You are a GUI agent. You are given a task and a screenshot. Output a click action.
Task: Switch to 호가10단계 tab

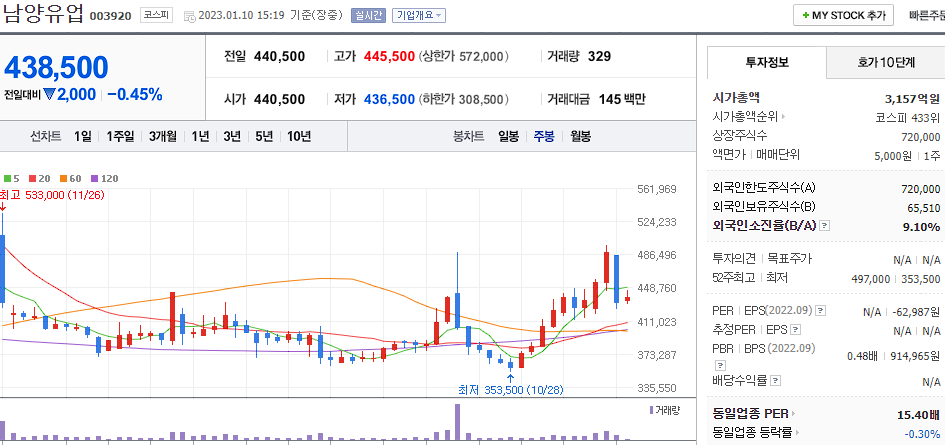(x=885, y=62)
